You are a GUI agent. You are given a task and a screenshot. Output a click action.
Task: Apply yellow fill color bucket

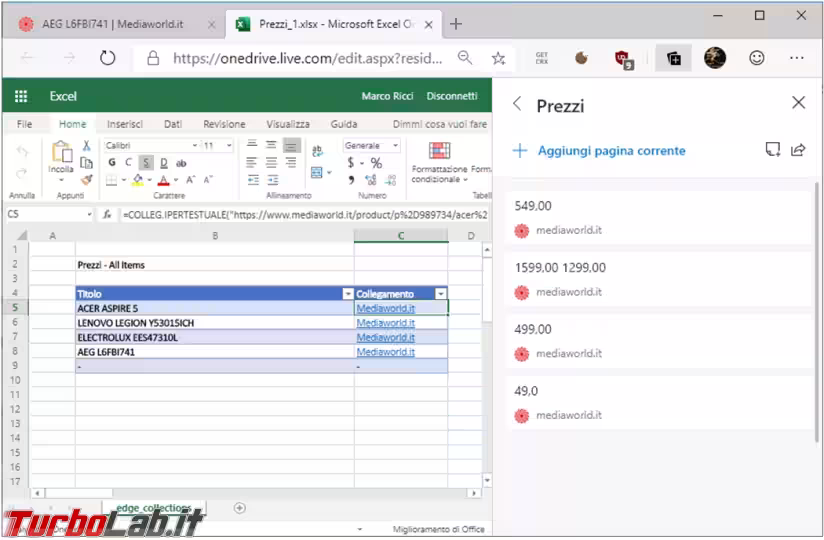(x=138, y=180)
